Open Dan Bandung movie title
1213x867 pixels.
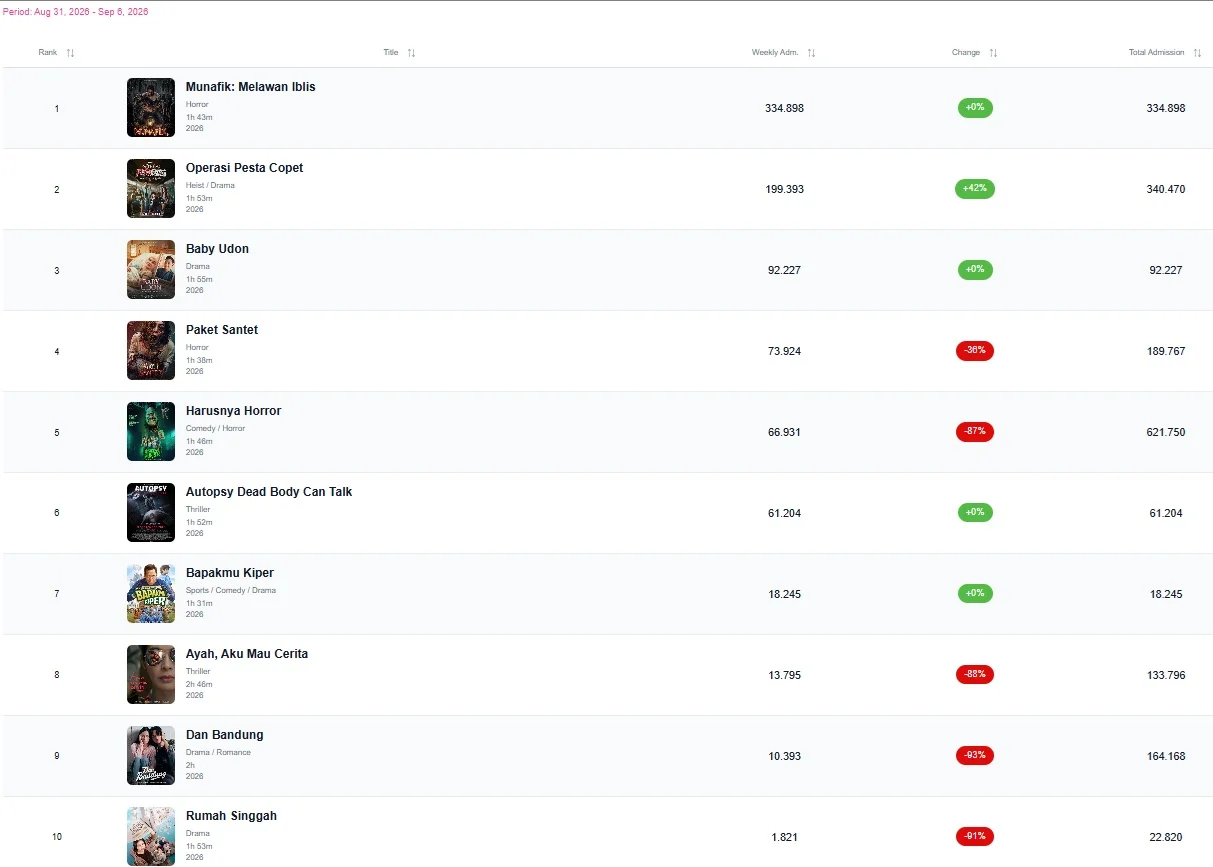click(x=225, y=735)
